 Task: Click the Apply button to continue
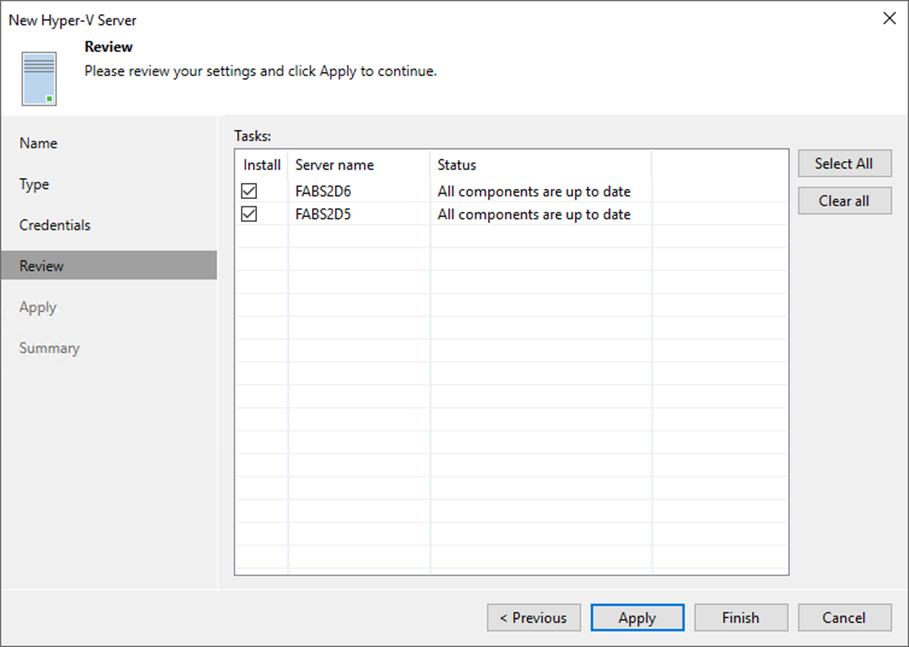637,617
